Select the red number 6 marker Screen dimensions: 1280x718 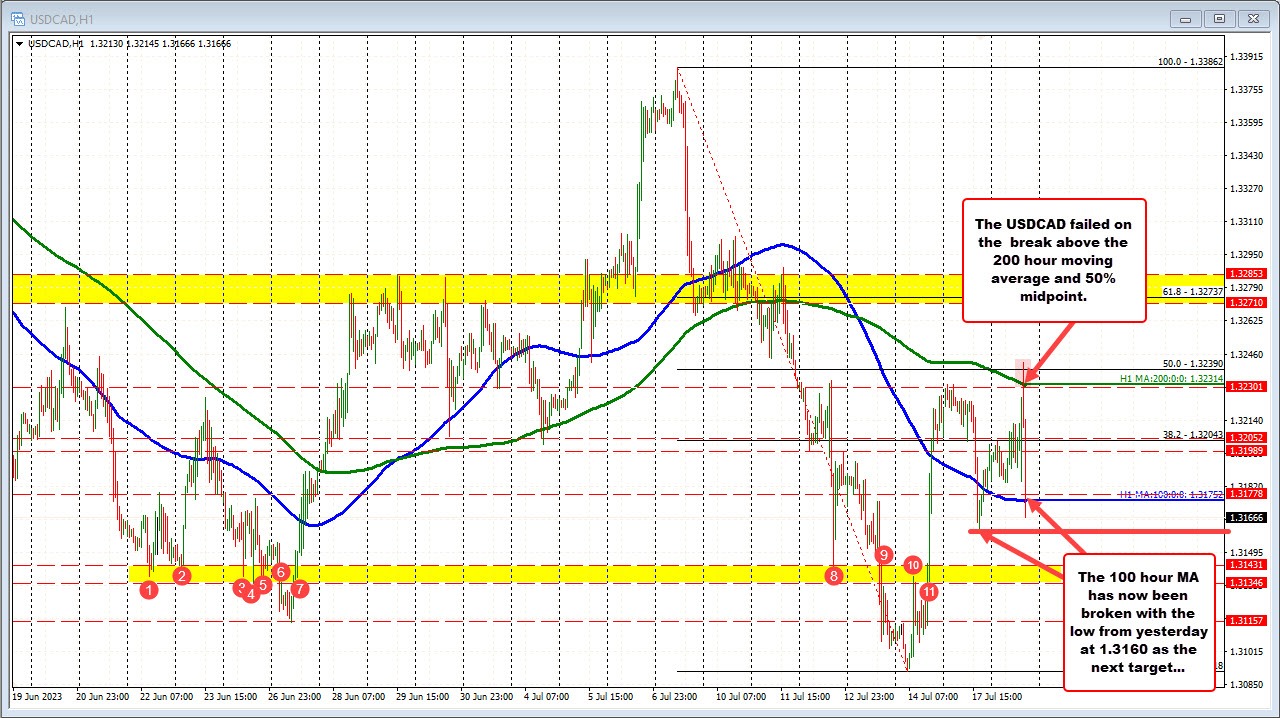tap(281, 572)
